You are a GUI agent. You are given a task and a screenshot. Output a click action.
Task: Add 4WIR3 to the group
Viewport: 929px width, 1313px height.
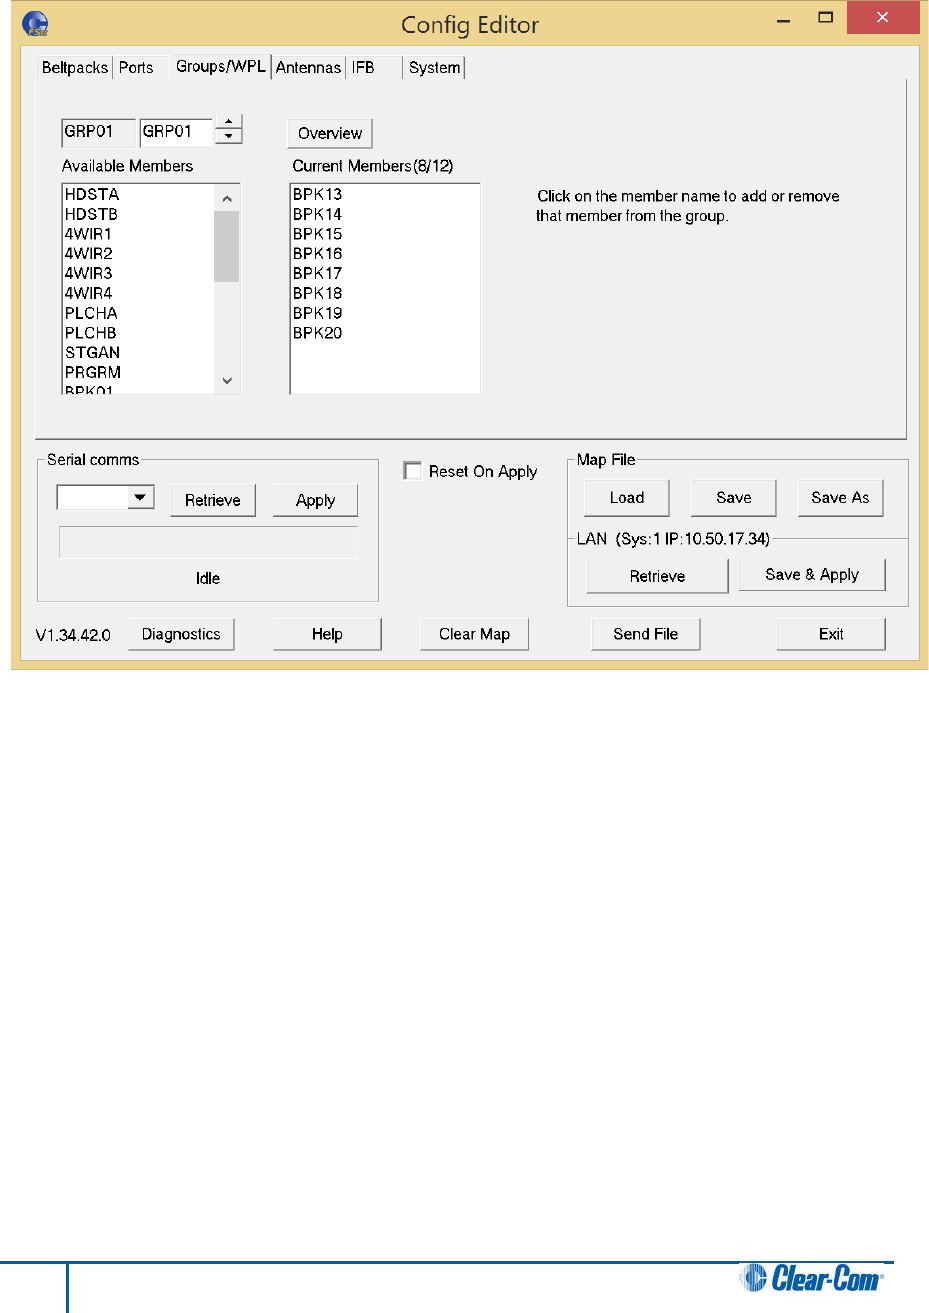[89, 273]
